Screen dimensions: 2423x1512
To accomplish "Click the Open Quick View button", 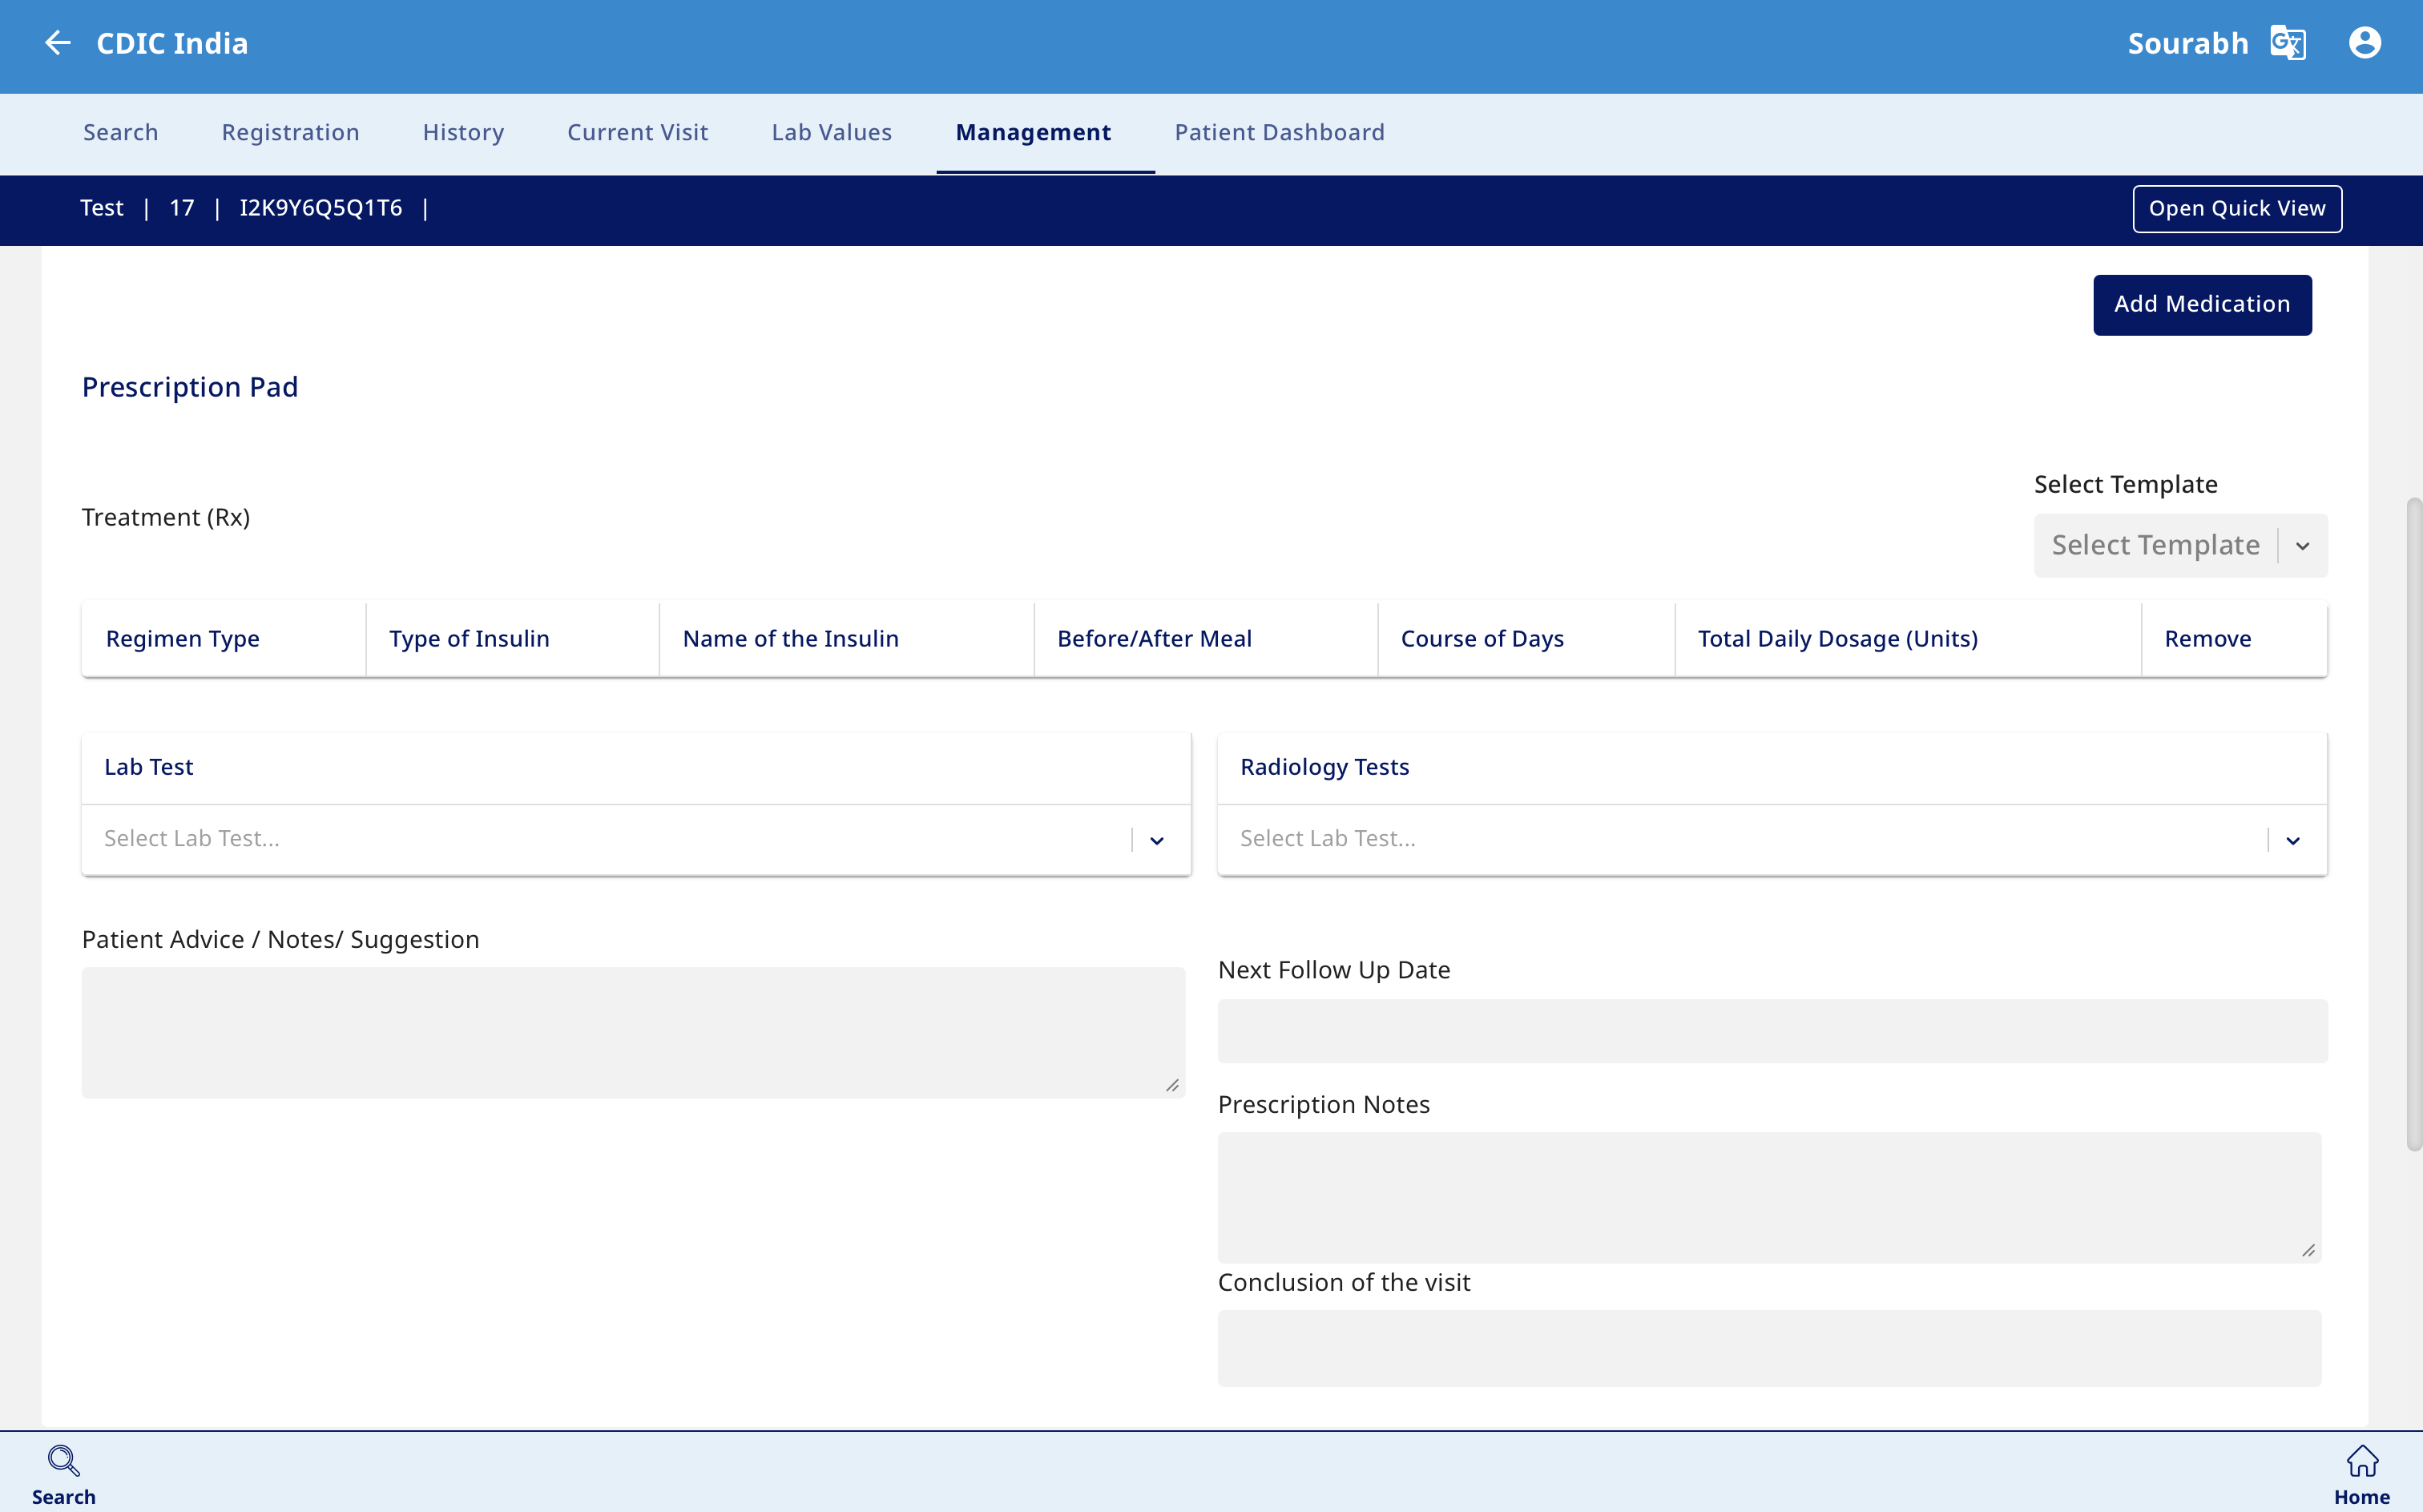I will [2236, 209].
